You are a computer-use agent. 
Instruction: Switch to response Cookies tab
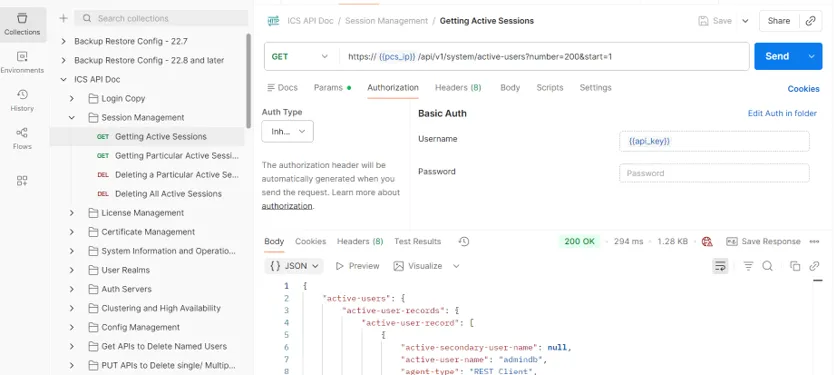click(311, 242)
